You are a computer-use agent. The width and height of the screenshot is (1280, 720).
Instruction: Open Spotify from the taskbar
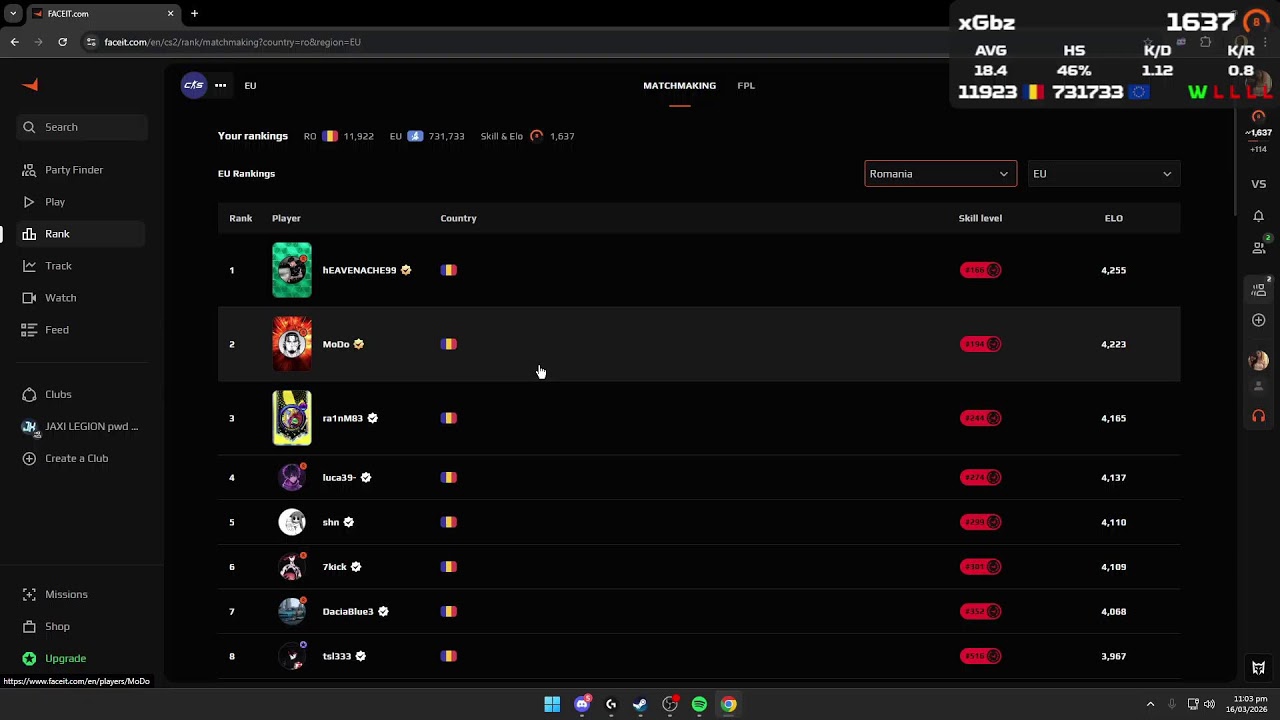coord(699,705)
